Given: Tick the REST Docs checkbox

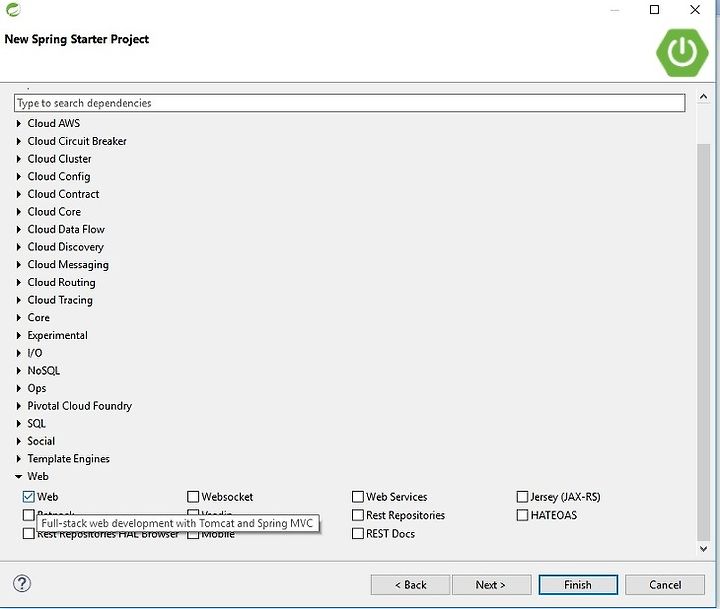Looking at the screenshot, I should [x=358, y=533].
